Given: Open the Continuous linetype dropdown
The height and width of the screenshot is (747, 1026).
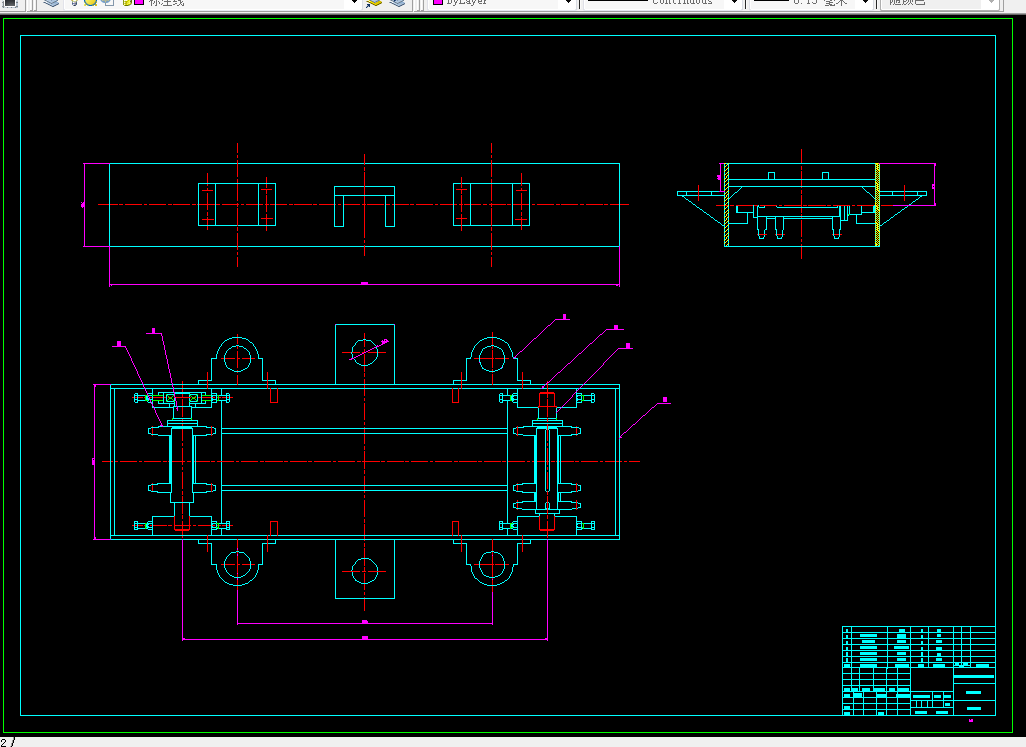Looking at the screenshot, I should click(x=734, y=3).
